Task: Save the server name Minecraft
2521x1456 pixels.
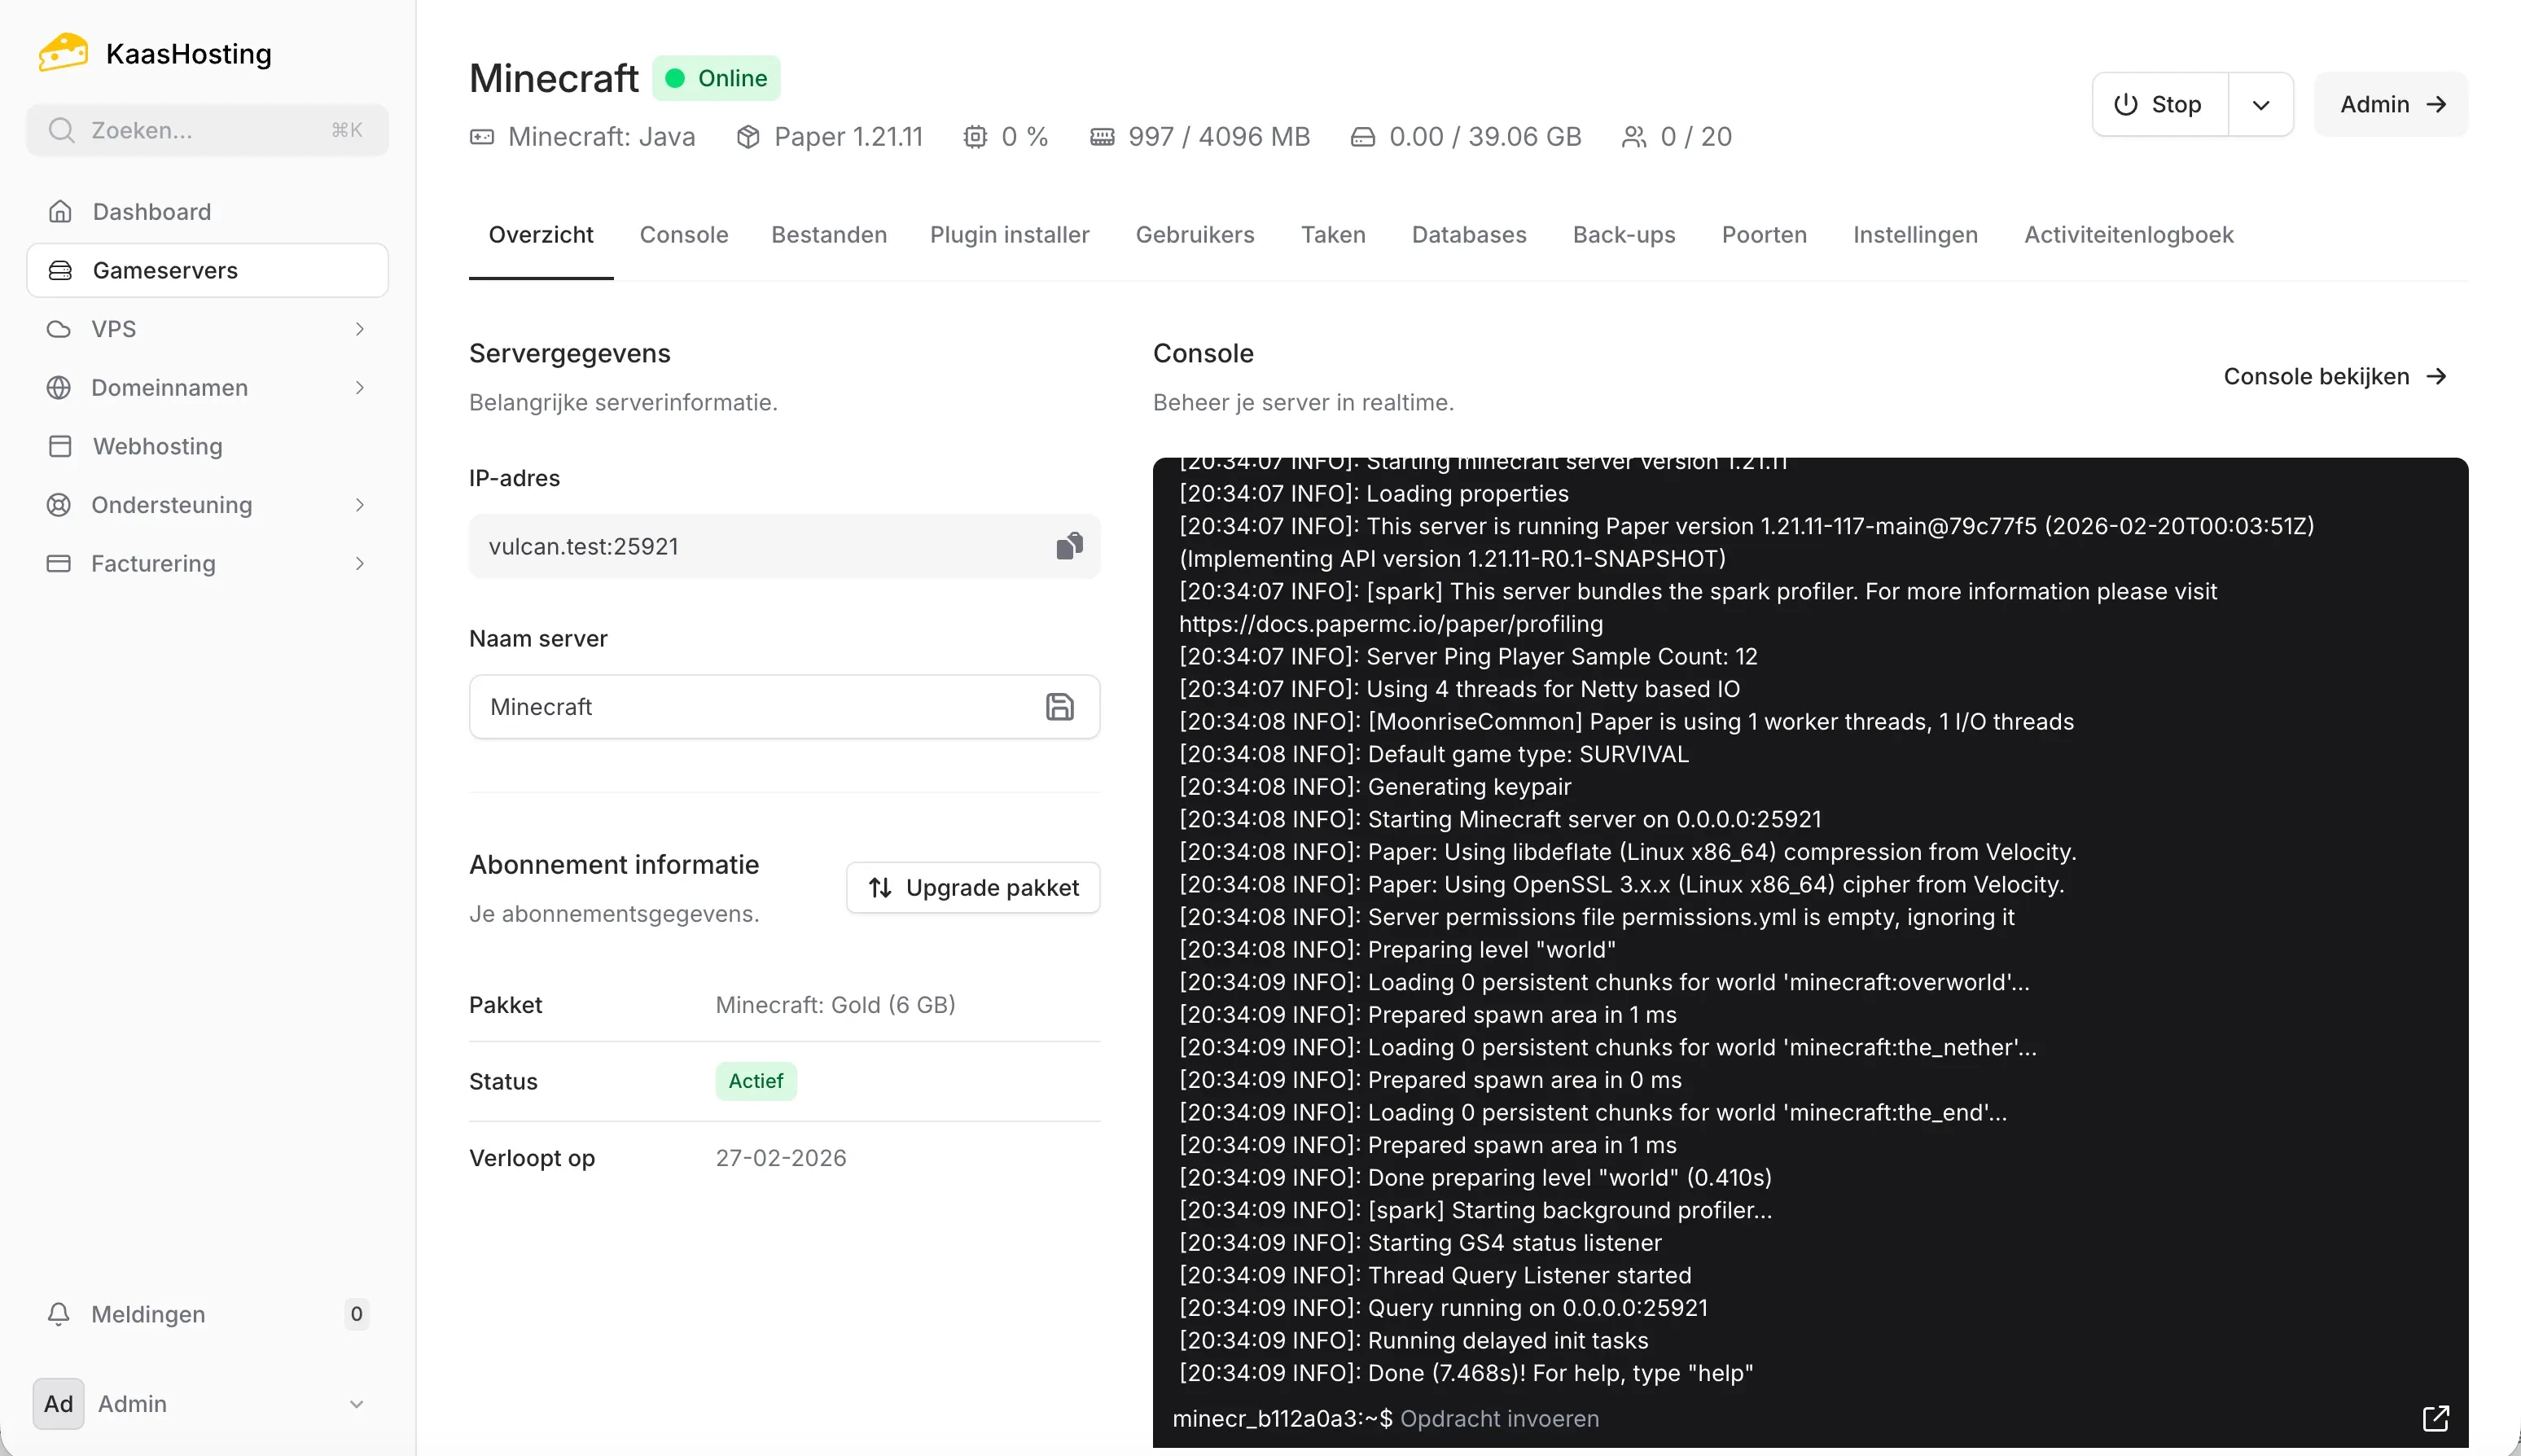Action: pyautogui.click(x=1059, y=706)
